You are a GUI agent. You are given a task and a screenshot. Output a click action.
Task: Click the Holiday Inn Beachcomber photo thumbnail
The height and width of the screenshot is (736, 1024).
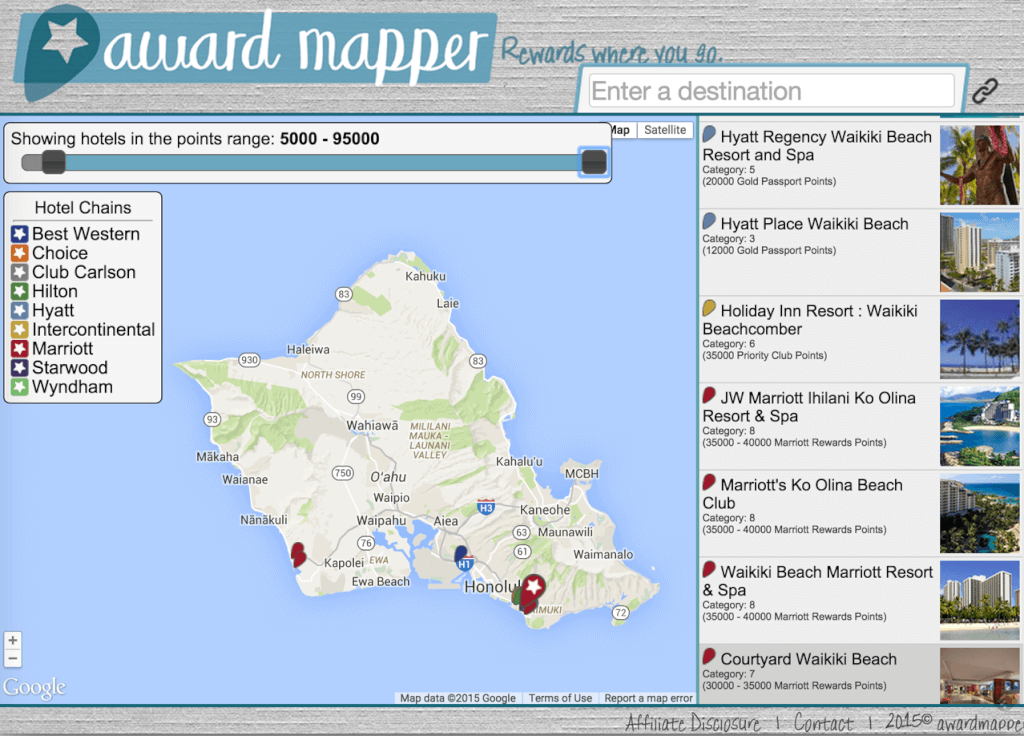coord(979,339)
